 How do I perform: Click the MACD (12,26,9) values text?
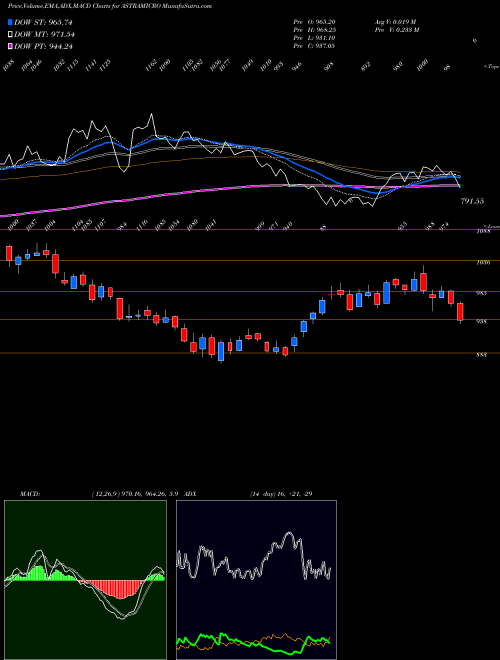point(135,494)
